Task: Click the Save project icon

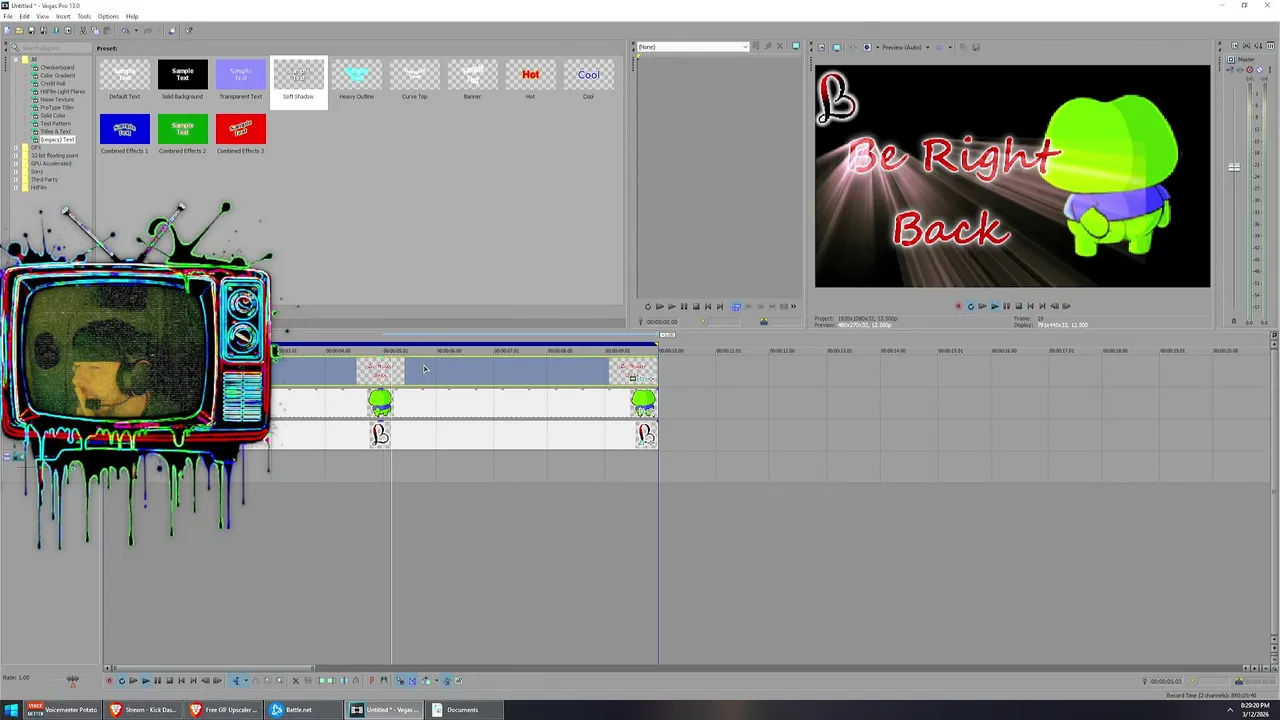Action: click(31, 30)
